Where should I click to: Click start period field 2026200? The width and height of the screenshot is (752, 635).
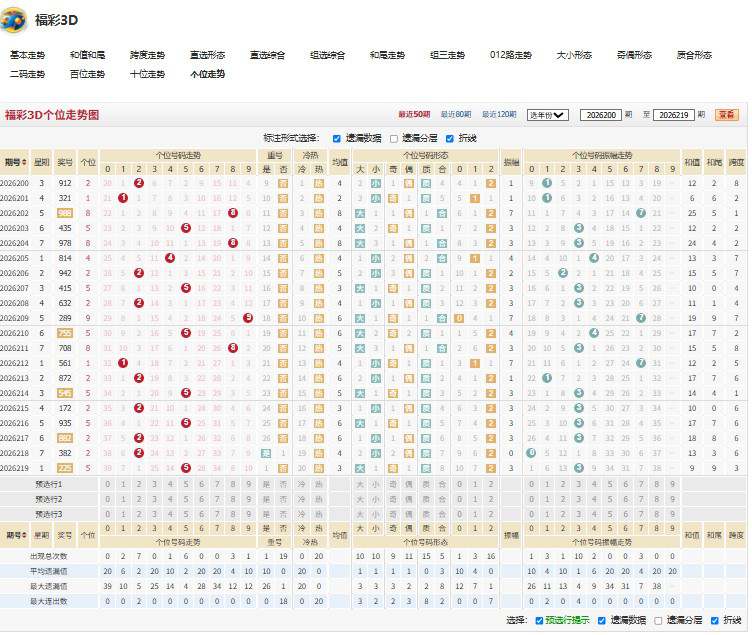601,115
